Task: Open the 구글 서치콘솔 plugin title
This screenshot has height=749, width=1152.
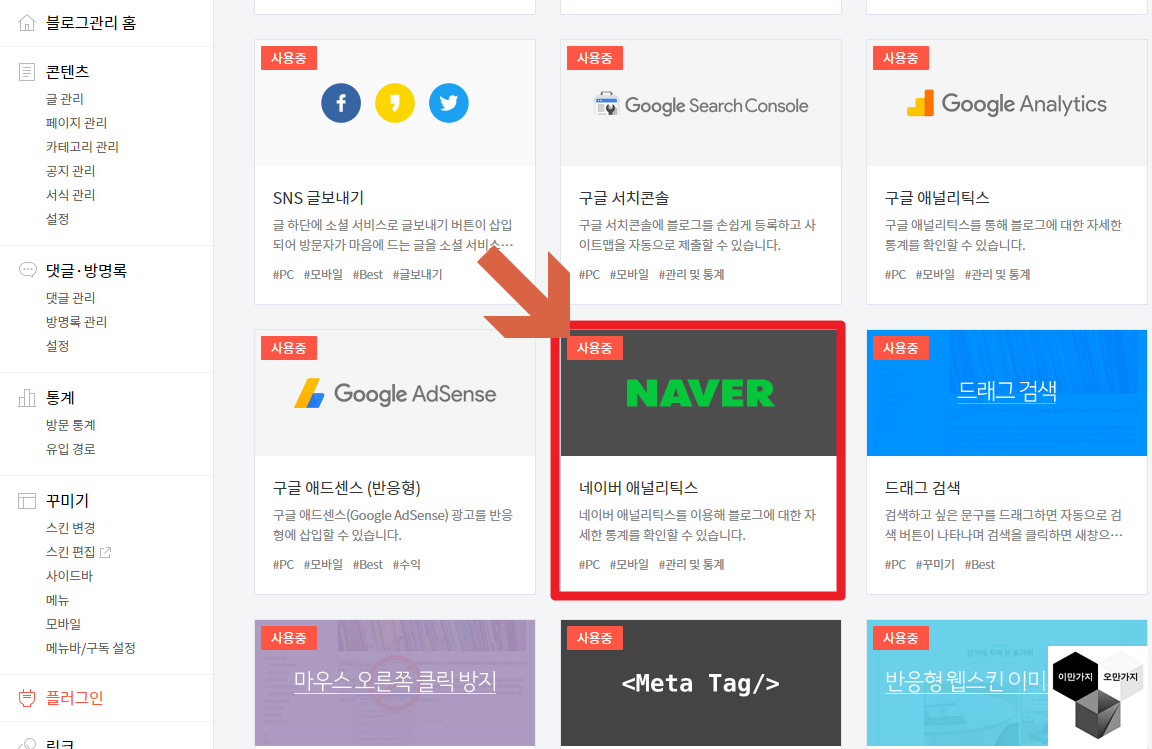Action: coord(624,198)
